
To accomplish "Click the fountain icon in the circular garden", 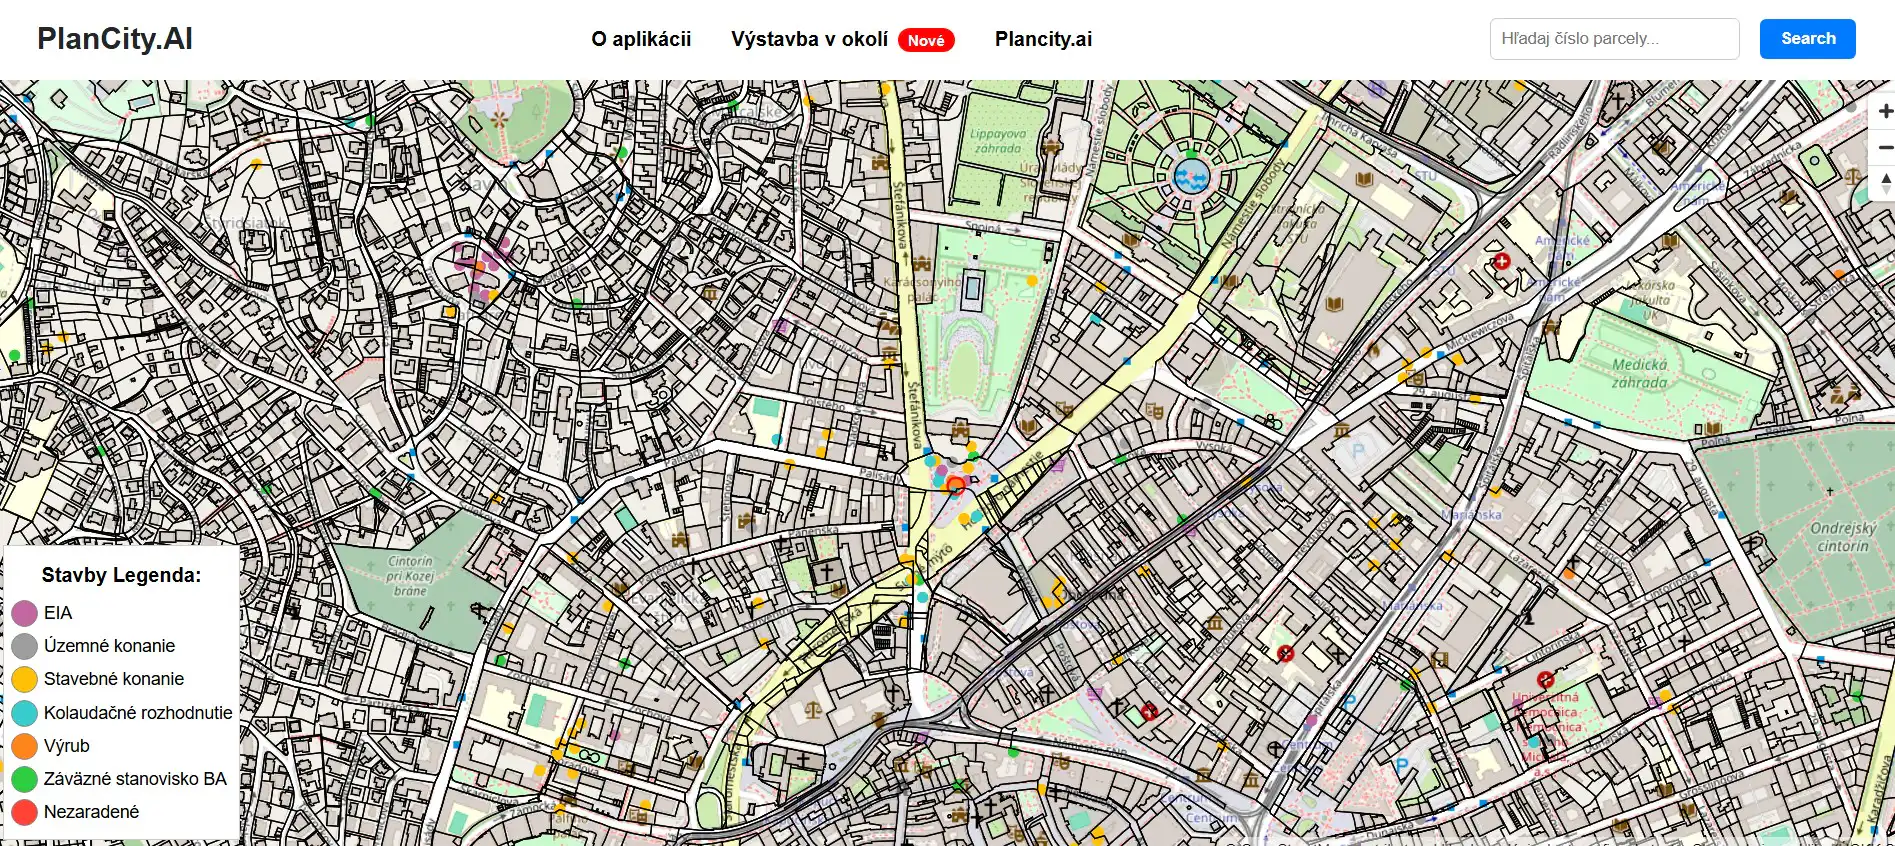I will [x=1191, y=177].
